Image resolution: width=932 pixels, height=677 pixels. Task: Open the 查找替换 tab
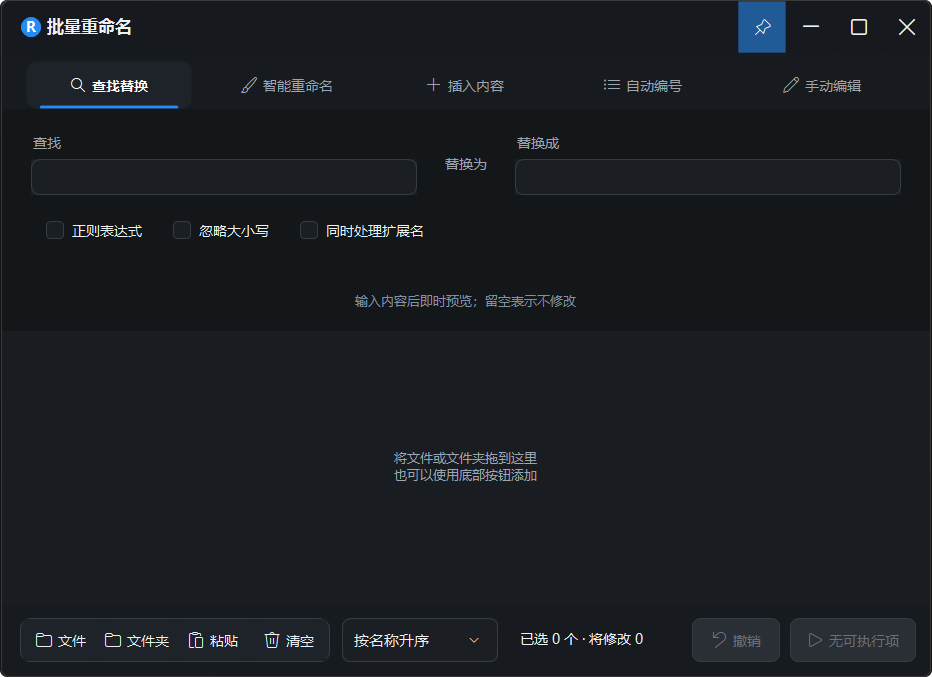[109, 86]
